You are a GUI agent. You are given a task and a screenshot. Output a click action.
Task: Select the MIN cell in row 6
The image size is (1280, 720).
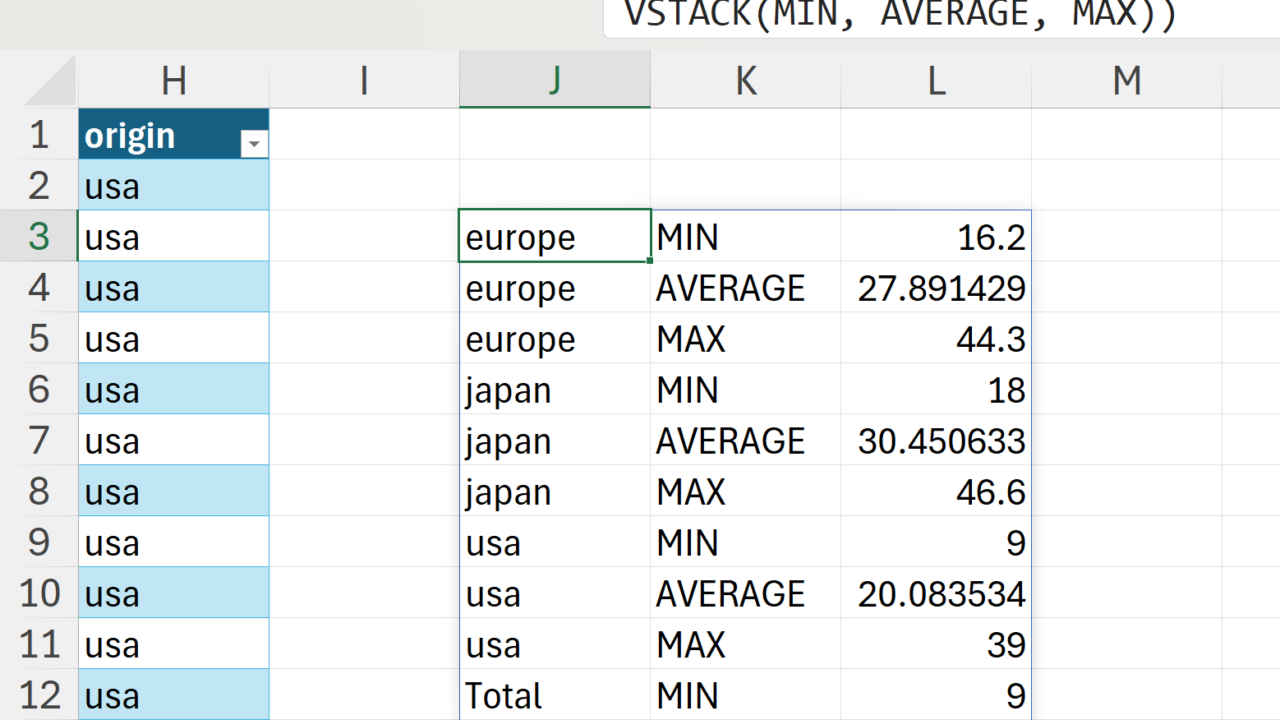click(745, 391)
